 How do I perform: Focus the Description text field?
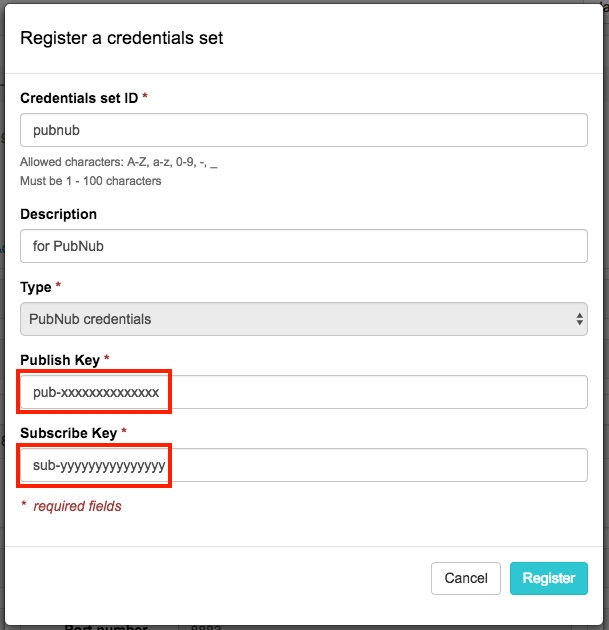[x=303, y=246]
